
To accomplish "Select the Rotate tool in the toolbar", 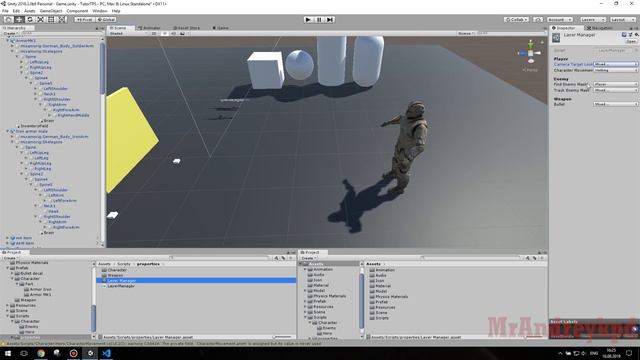I will tap(29, 20).
